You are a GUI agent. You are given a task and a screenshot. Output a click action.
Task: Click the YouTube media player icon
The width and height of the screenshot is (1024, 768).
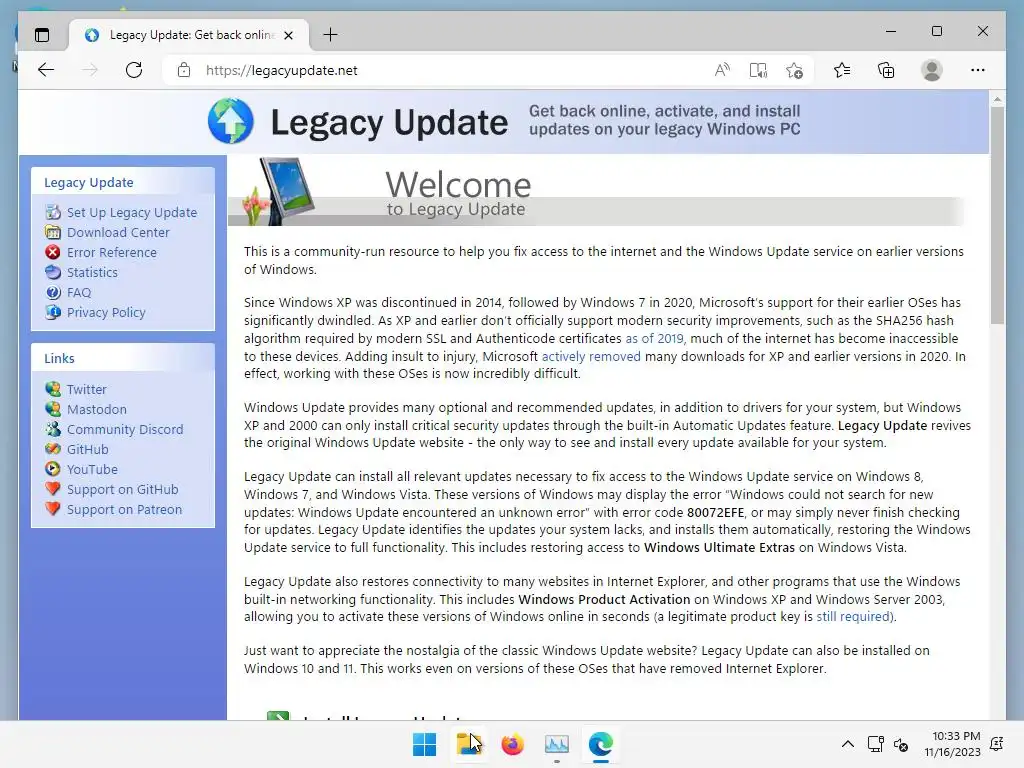53,470
